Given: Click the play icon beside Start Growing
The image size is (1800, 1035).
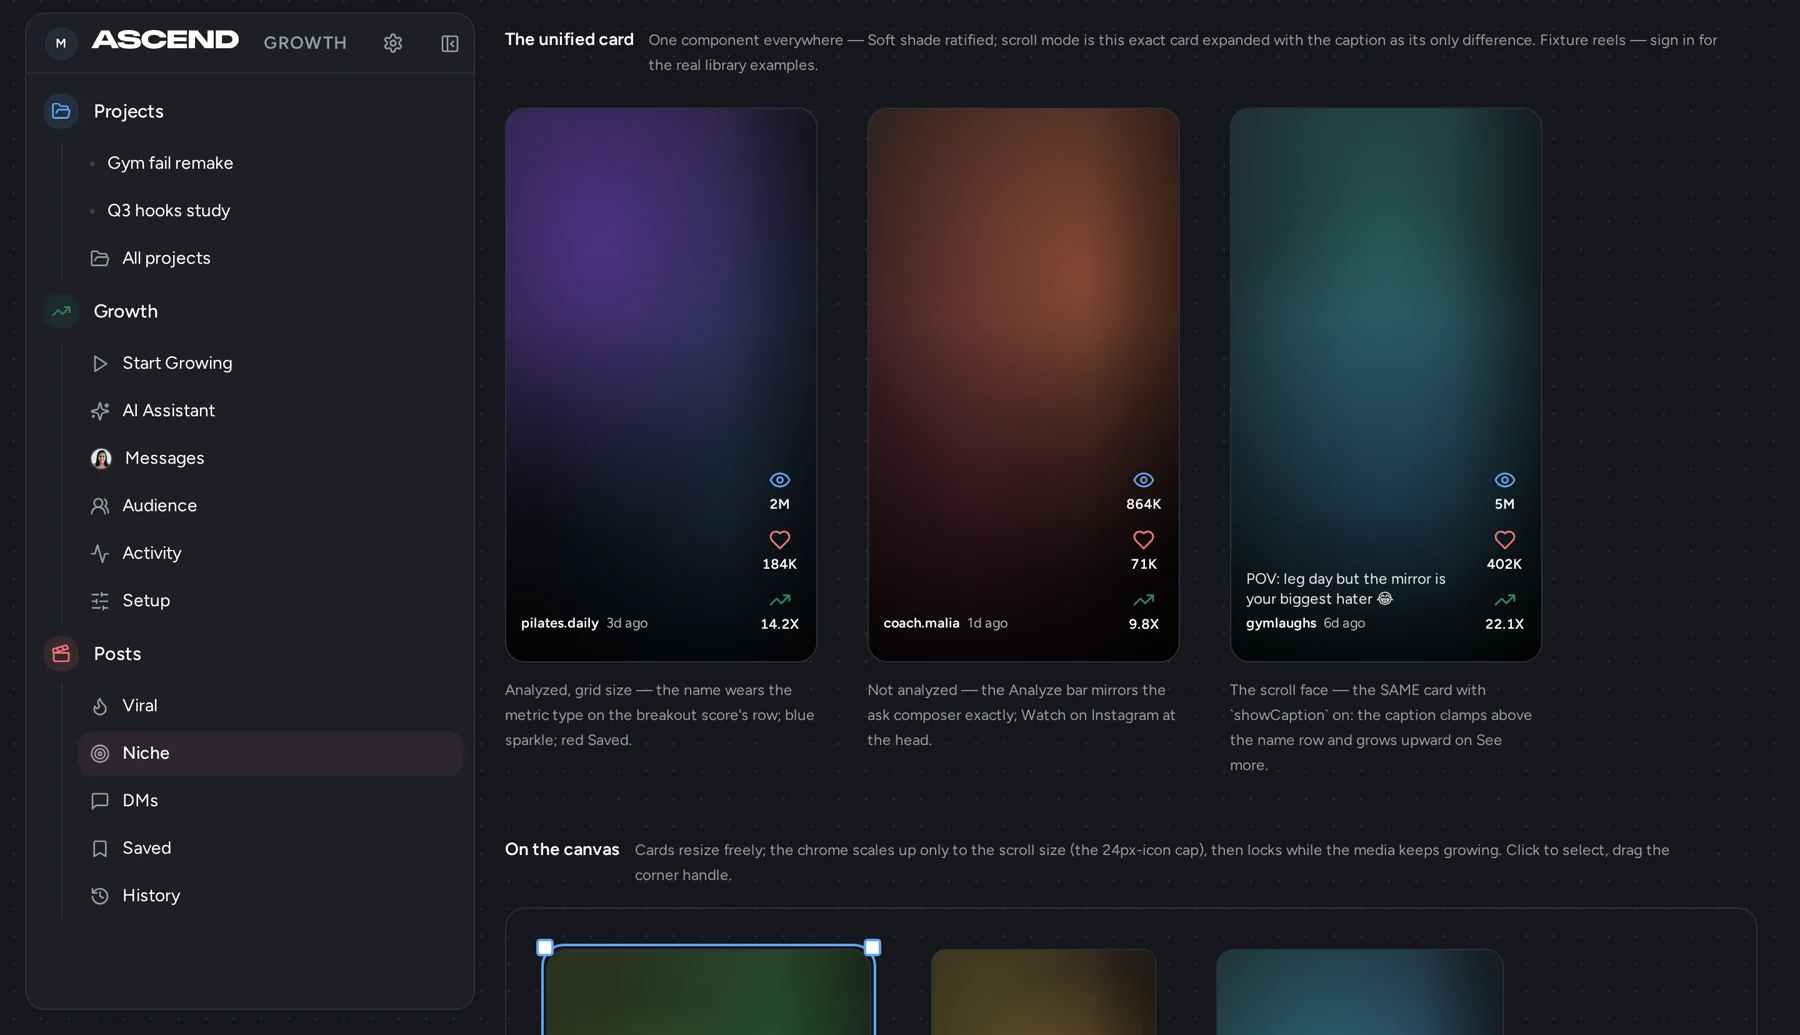Looking at the screenshot, I should (x=100, y=363).
